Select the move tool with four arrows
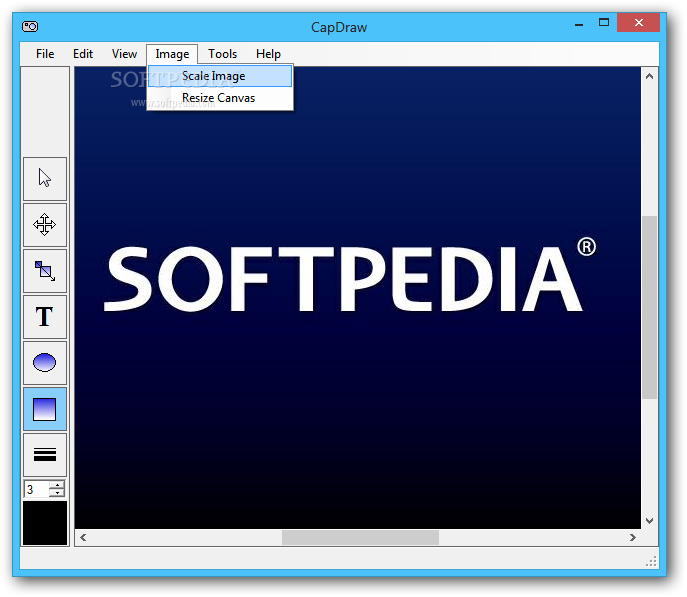Image resolution: width=687 pixels, height=597 pixels. (x=45, y=225)
